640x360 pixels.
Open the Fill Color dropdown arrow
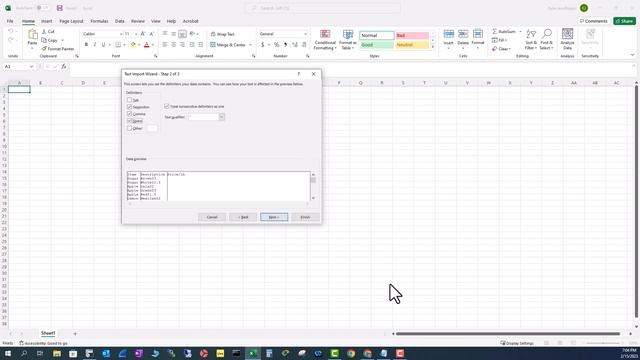[139, 45]
